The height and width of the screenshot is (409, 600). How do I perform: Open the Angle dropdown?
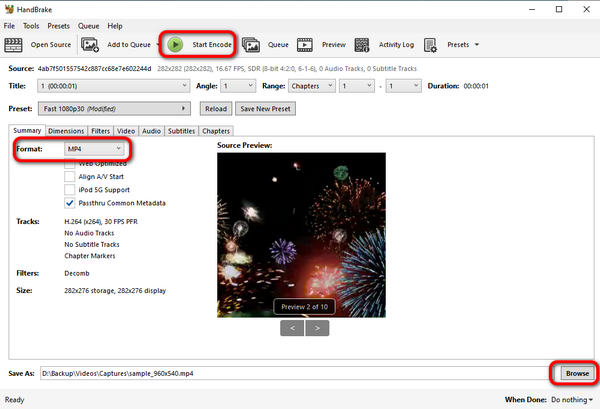tap(238, 86)
